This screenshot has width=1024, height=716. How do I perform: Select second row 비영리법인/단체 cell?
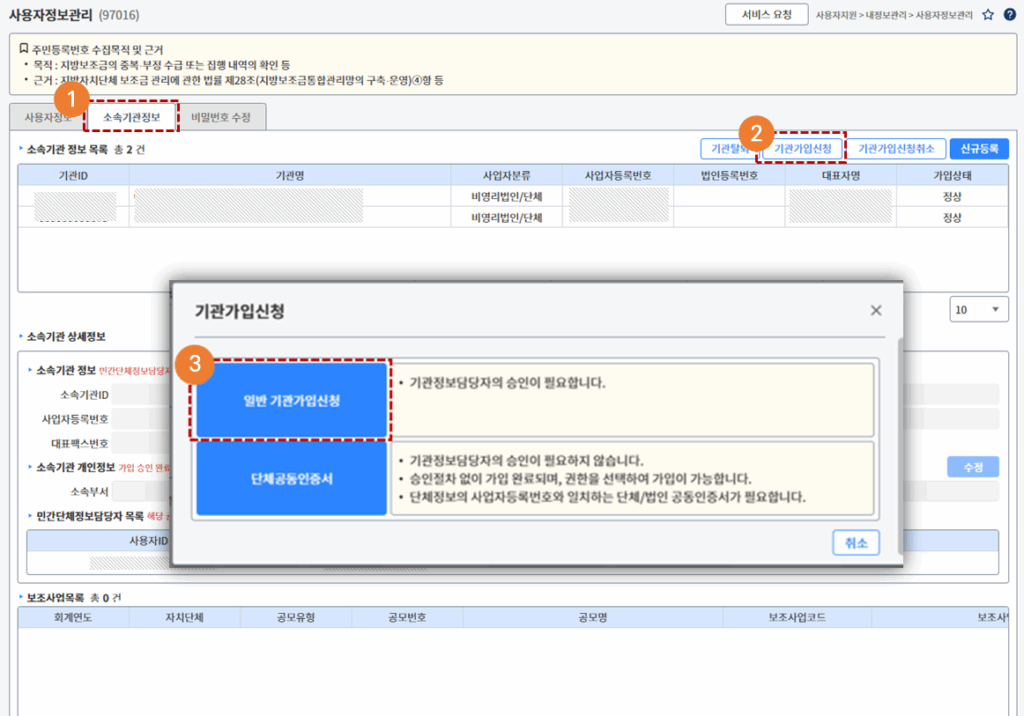click(507, 218)
